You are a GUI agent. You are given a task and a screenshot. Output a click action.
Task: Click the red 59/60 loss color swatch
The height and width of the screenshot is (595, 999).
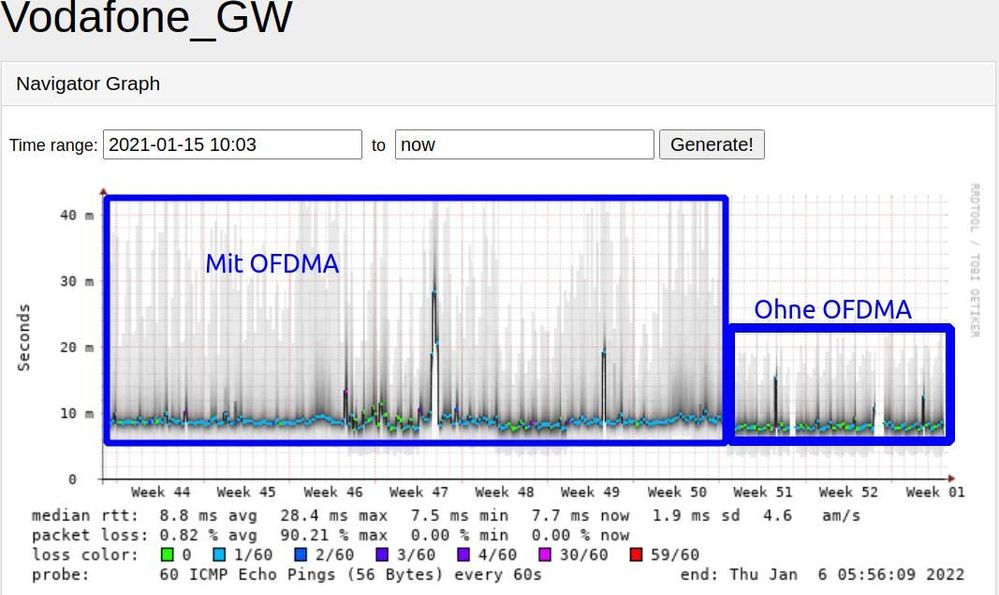[636, 555]
